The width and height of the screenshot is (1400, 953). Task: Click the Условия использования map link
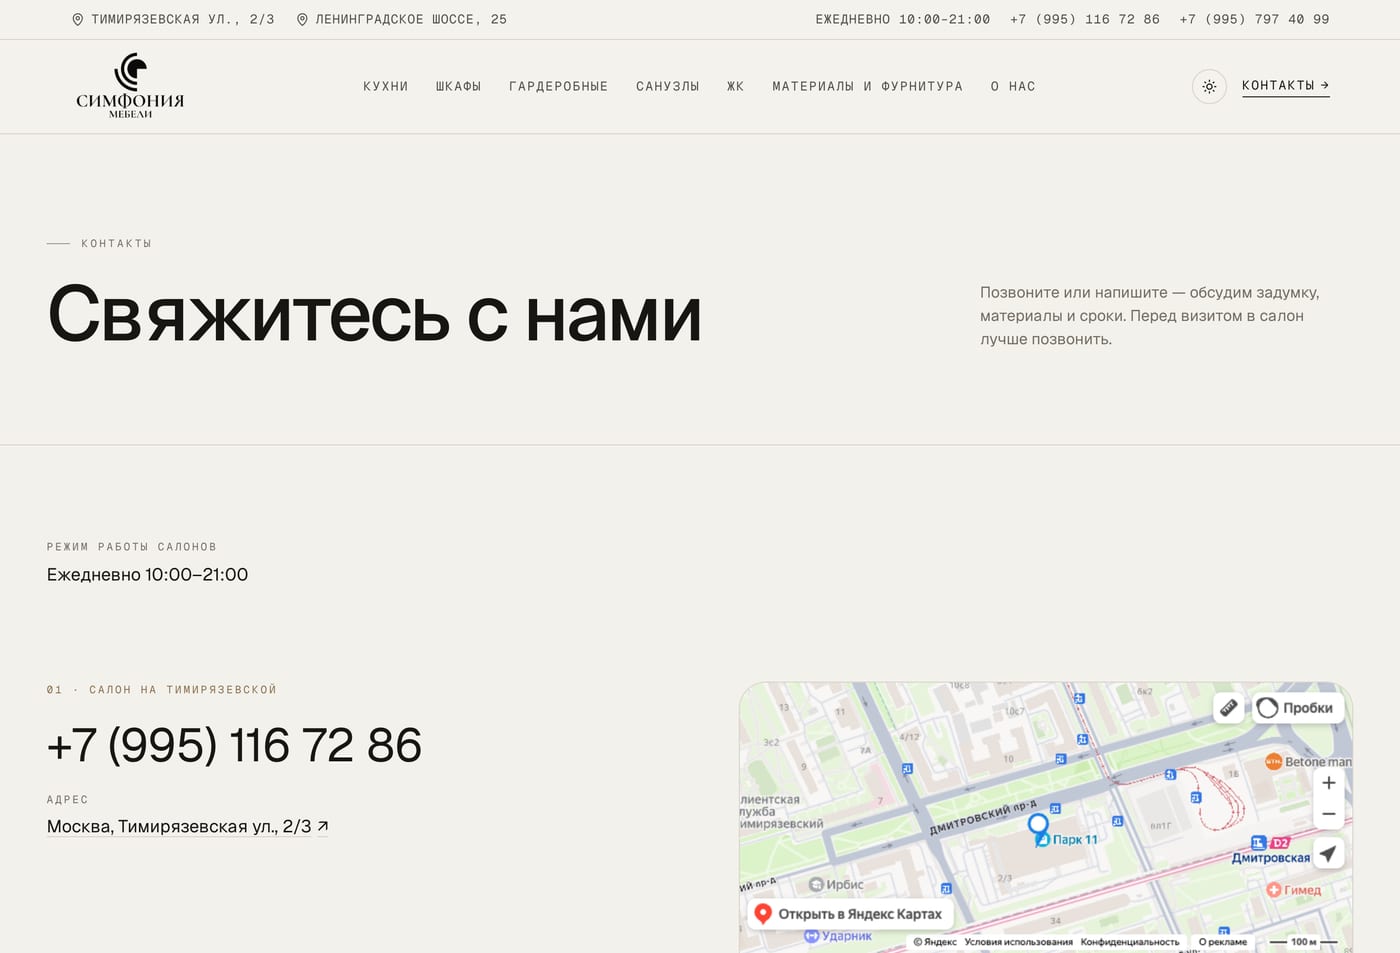coord(1018,942)
